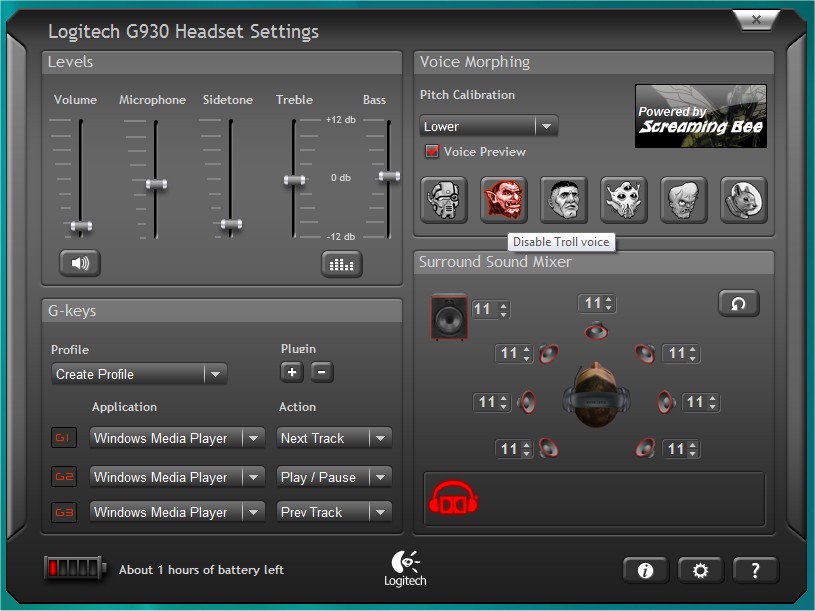The height and width of the screenshot is (611, 815).
Task: Adjust front right level stepper
Action: [x=692, y=354]
